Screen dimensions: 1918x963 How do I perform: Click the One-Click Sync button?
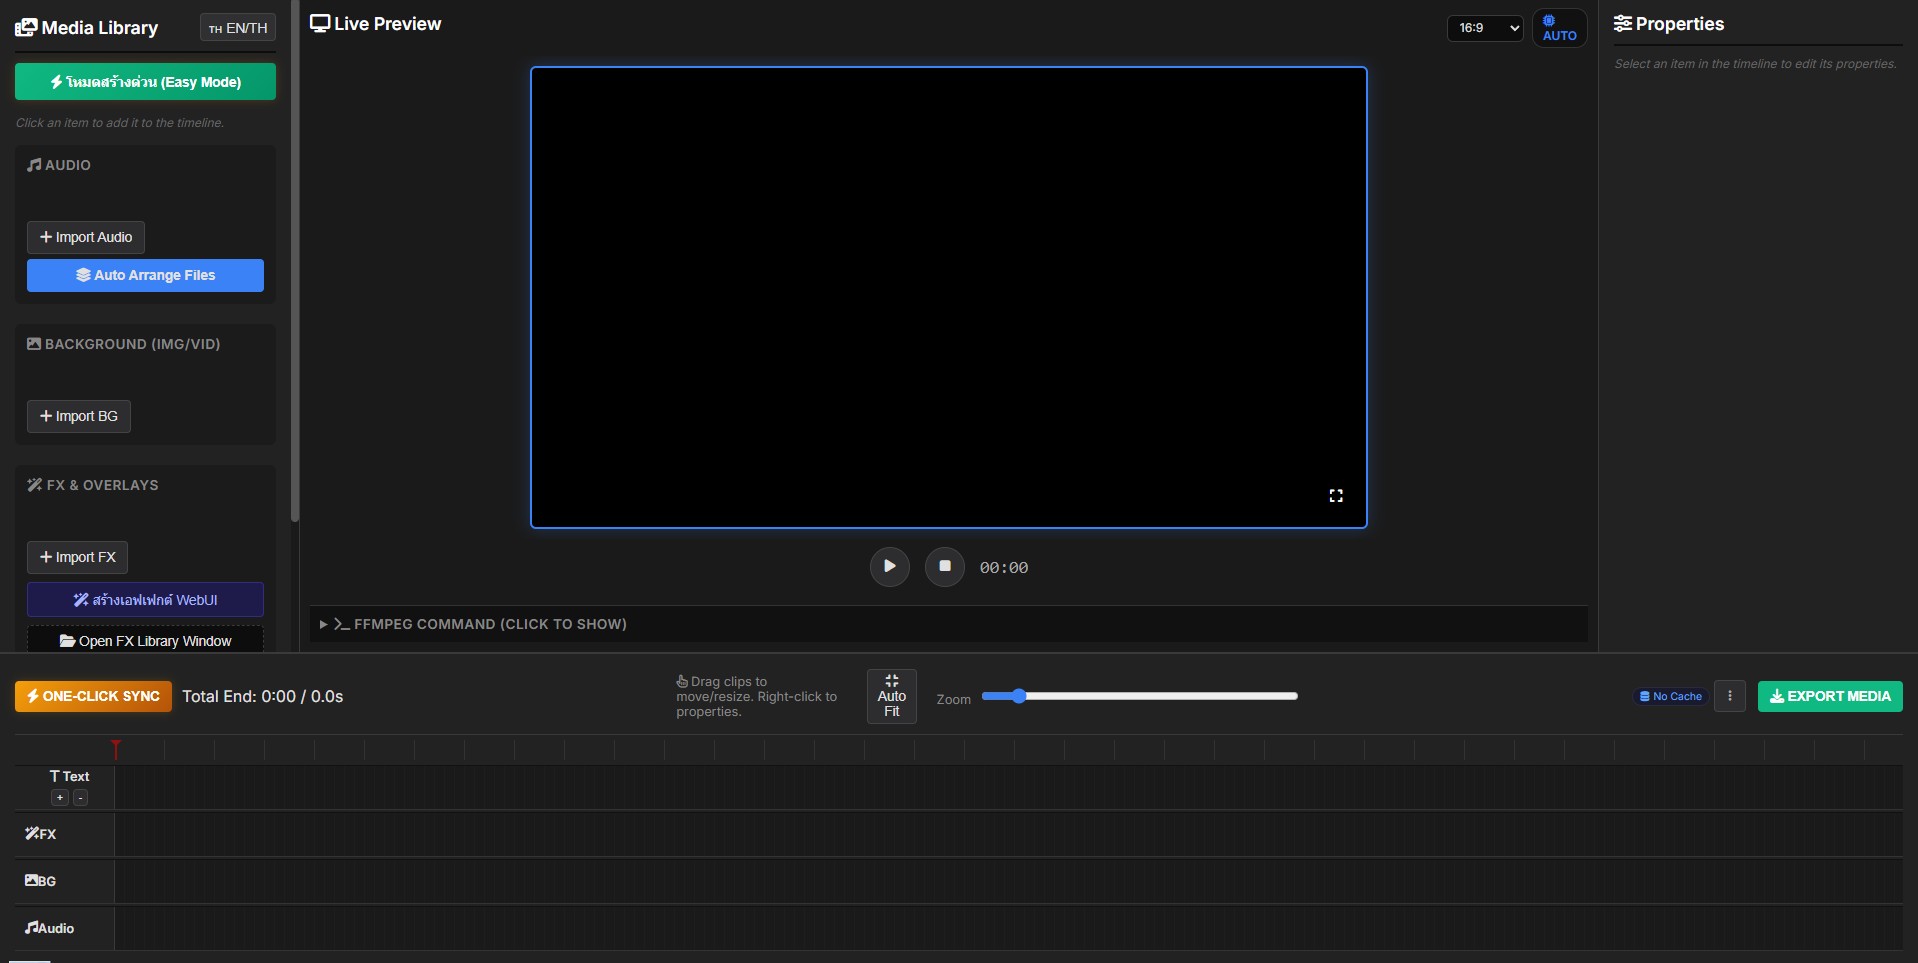tap(93, 696)
